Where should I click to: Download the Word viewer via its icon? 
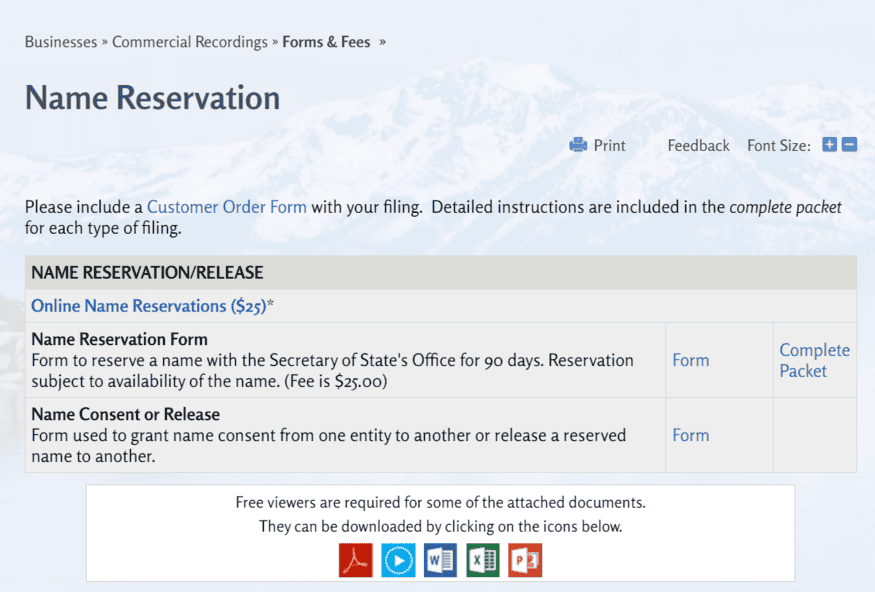pyautogui.click(x=440, y=560)
